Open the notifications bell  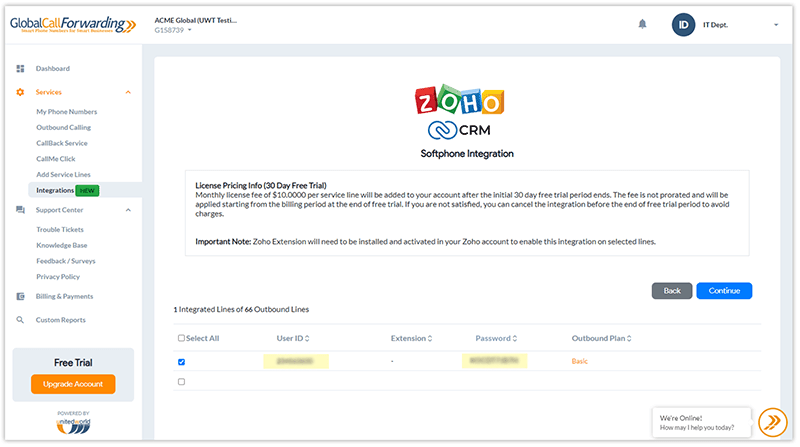(x=642, y=24)
